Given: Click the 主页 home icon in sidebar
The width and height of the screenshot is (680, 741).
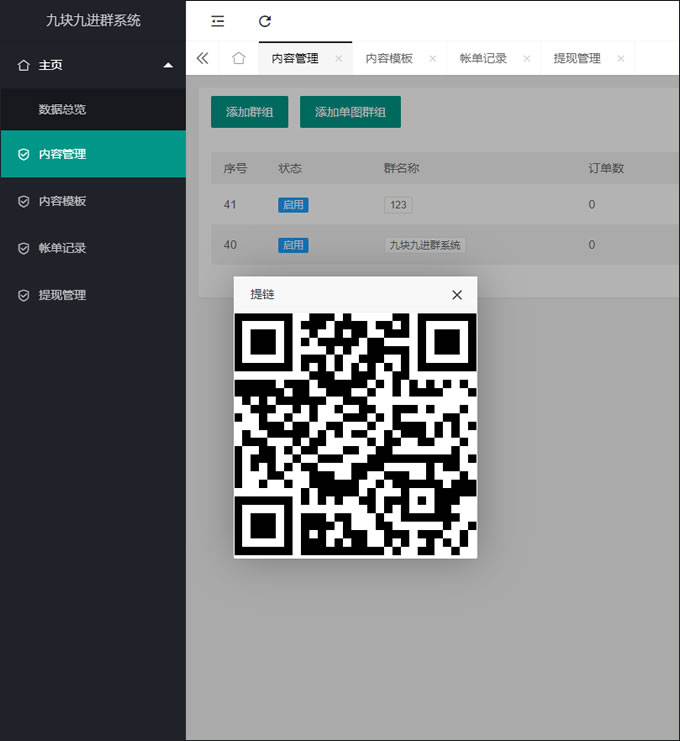Looking at the screenshot, I should click(24, 65).
